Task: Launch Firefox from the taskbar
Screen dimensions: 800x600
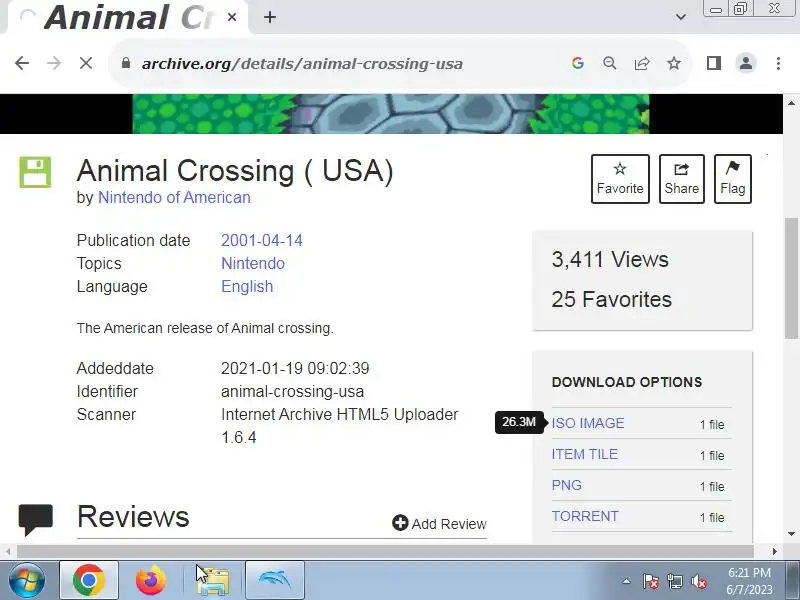Action: click(151, 581)
